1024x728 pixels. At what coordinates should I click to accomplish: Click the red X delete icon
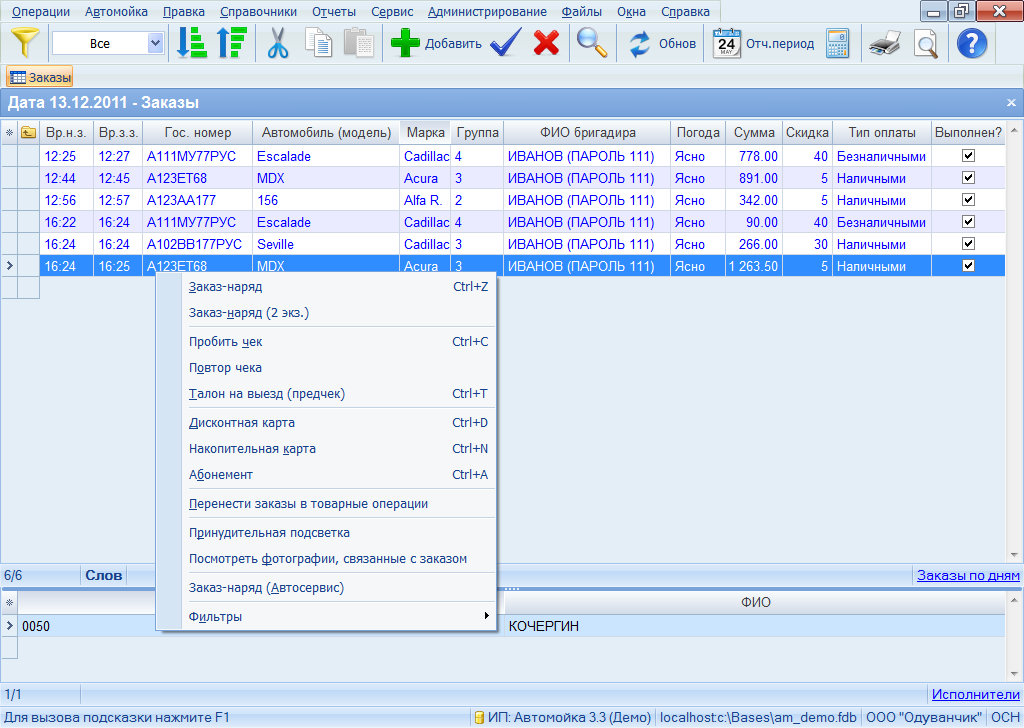click(546, 44)
